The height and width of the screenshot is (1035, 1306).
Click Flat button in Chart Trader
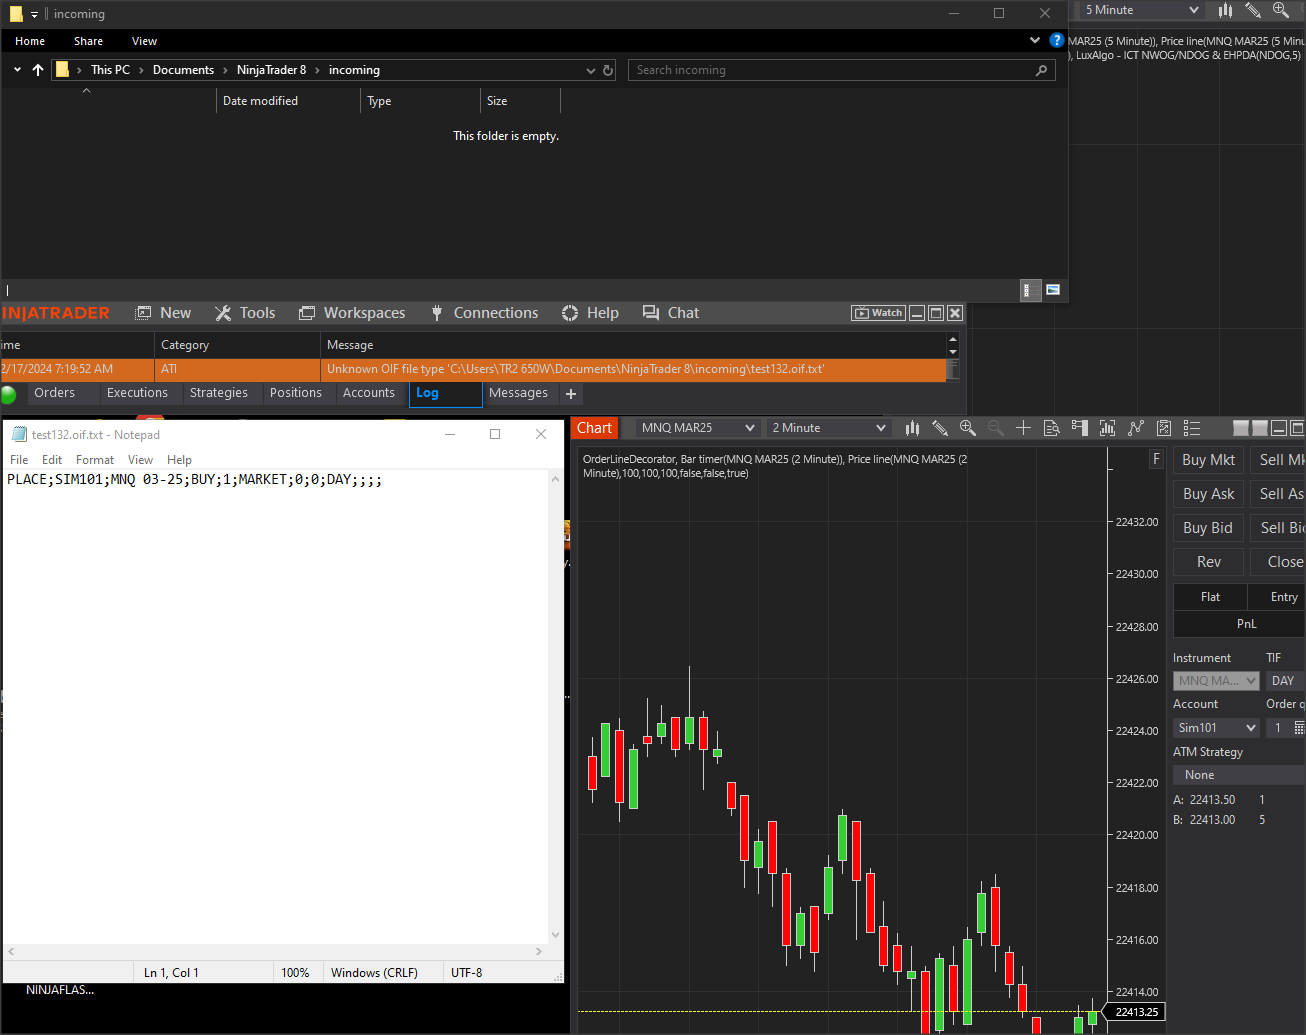[1210, 597]
